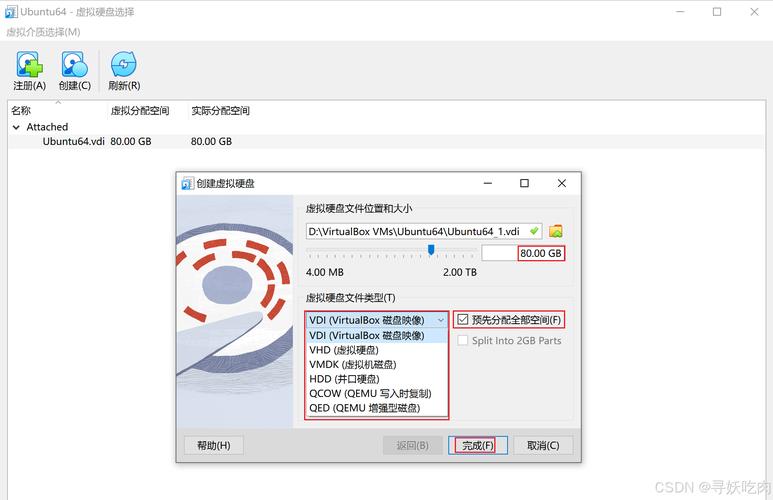This screenshot has width=773, height=500.
Task: Click the Cancel 取消(C) button
Action: [543, 445]
